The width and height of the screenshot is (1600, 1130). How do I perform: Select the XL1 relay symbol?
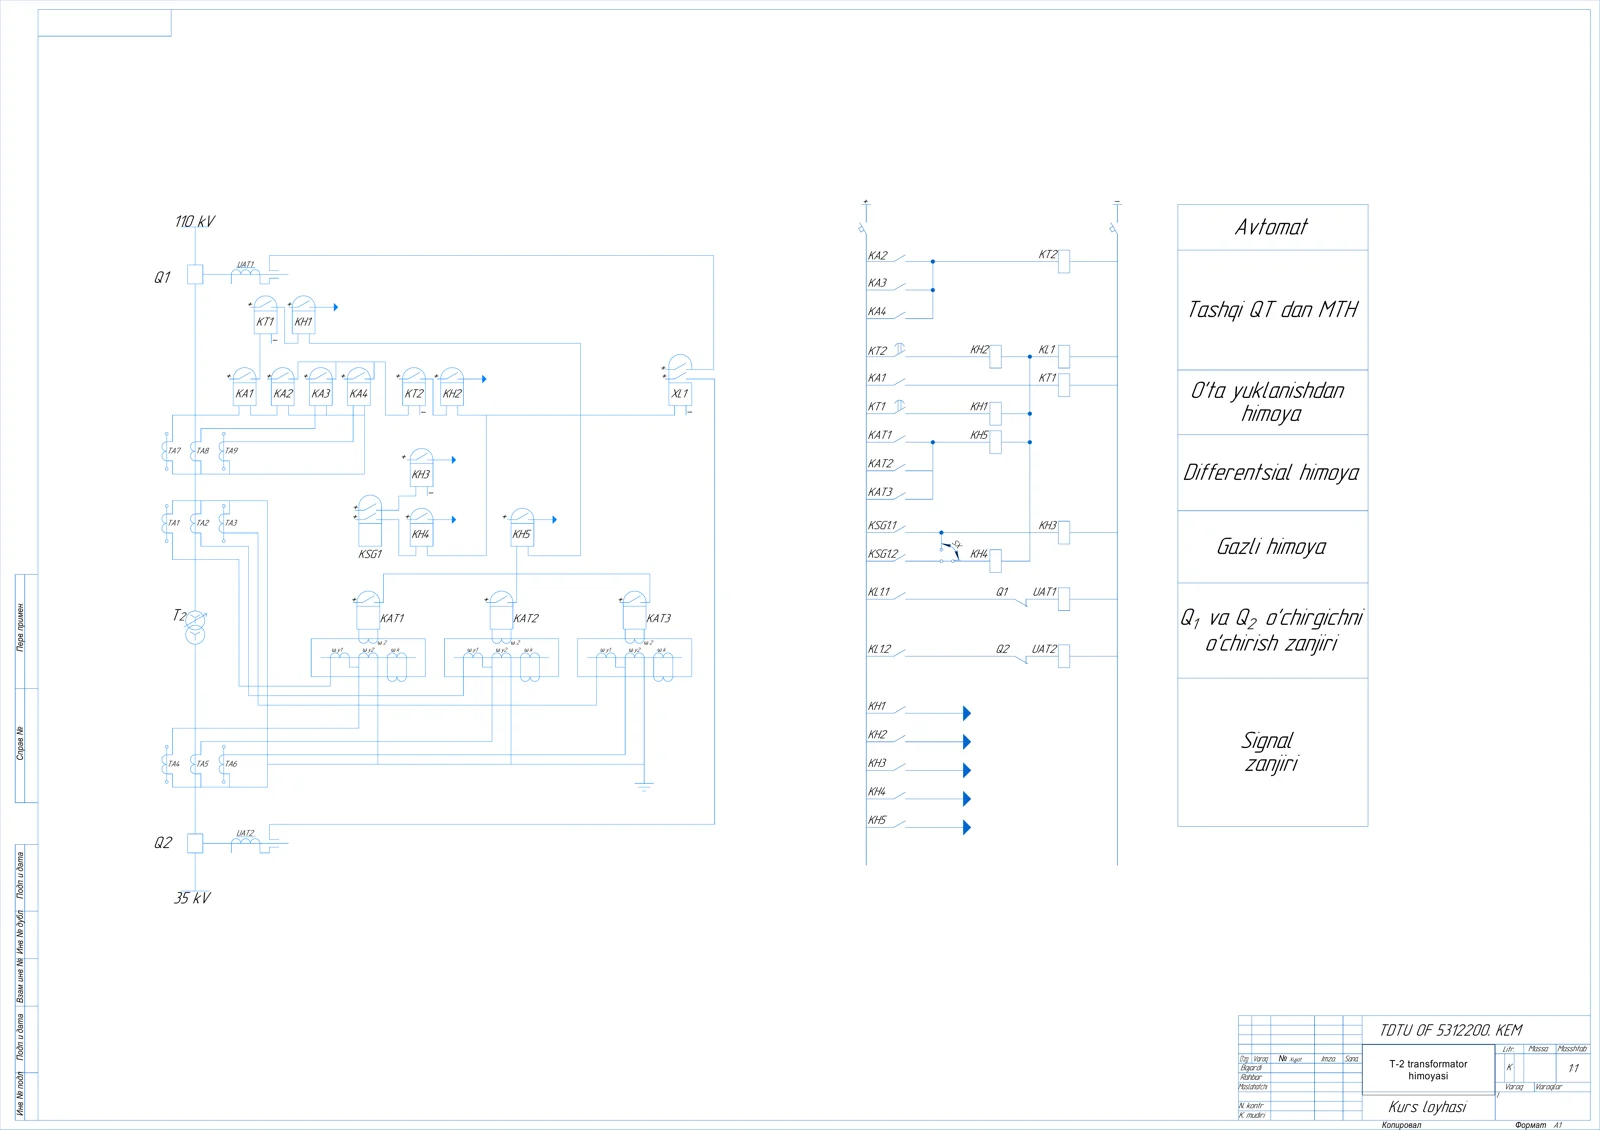680,381
